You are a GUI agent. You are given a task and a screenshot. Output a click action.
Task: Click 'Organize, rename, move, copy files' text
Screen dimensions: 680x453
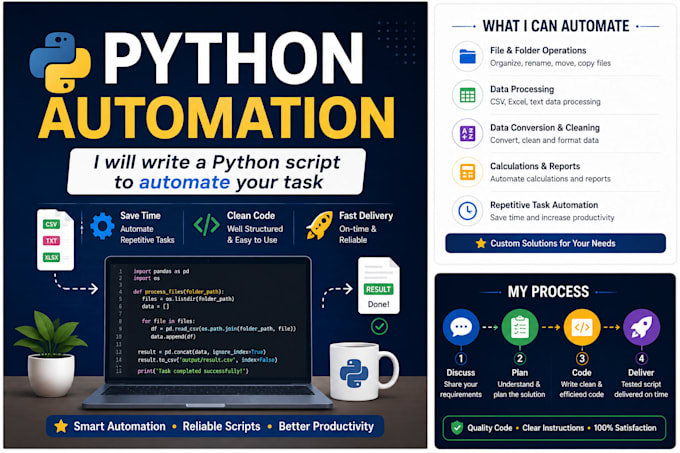point(550,63)
